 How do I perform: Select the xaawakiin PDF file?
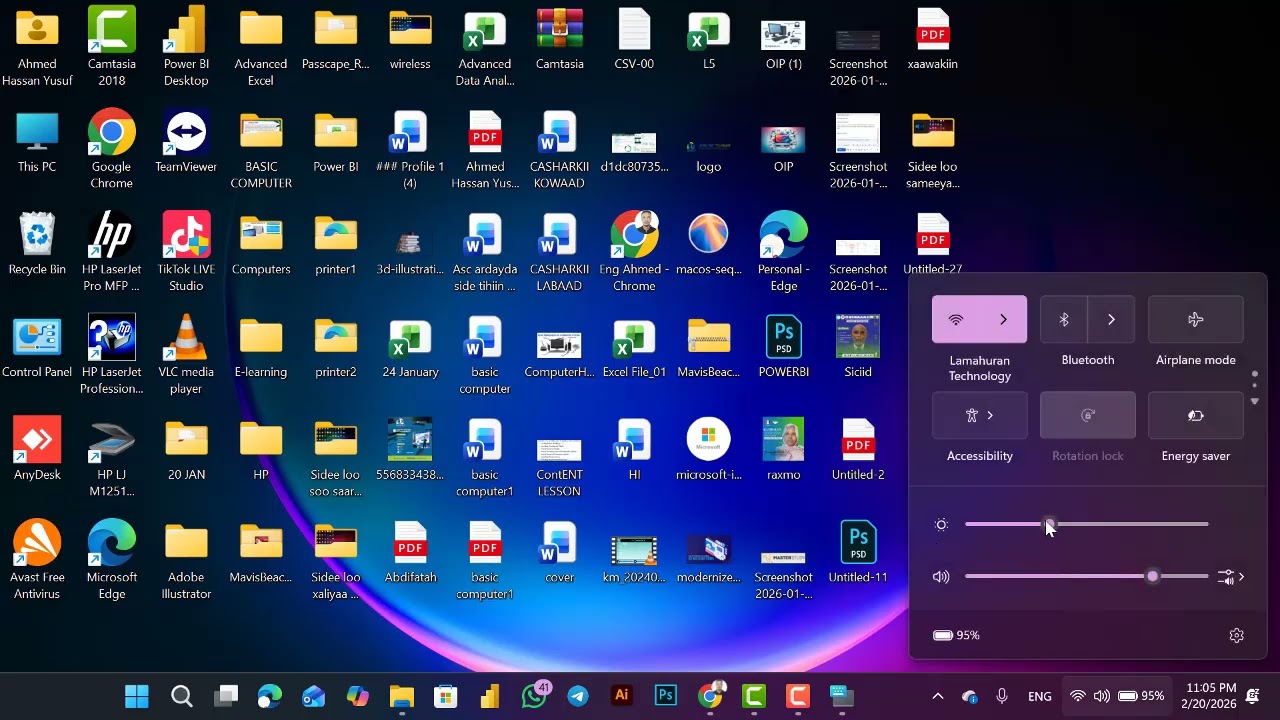pyautogui.click(x=933, y=38)
